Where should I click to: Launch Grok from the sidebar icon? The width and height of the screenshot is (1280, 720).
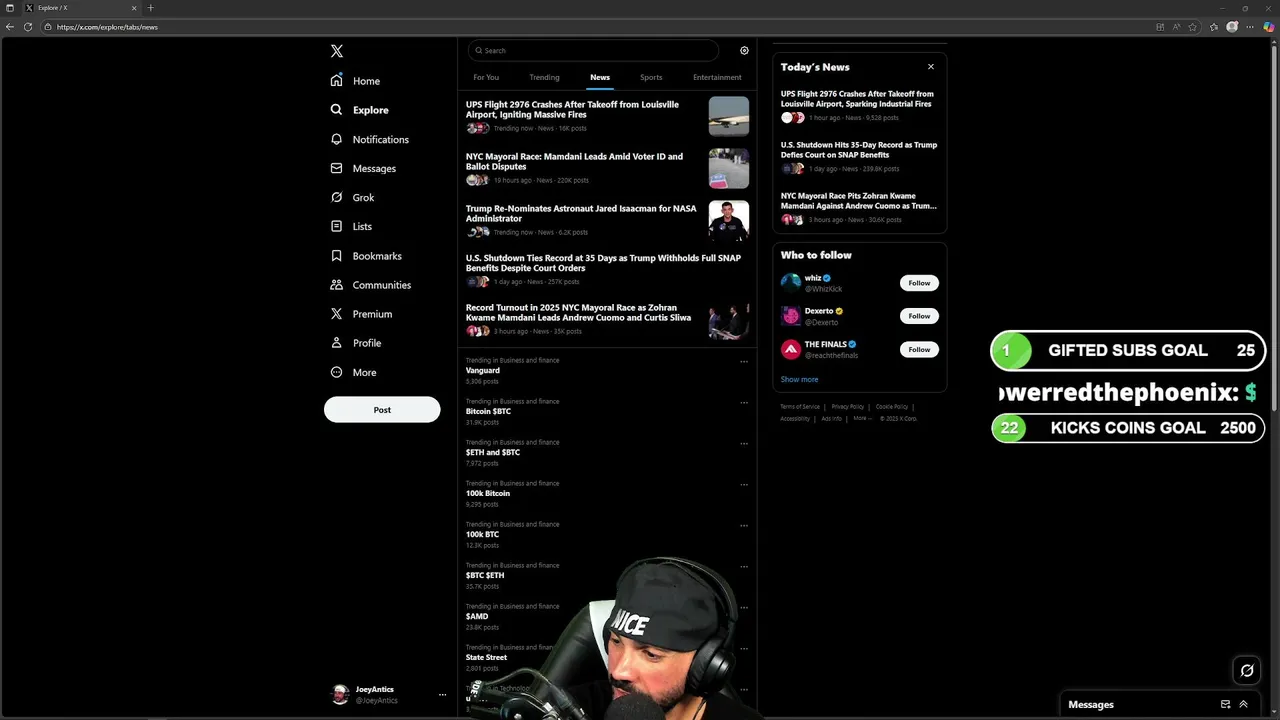point(337,197)
